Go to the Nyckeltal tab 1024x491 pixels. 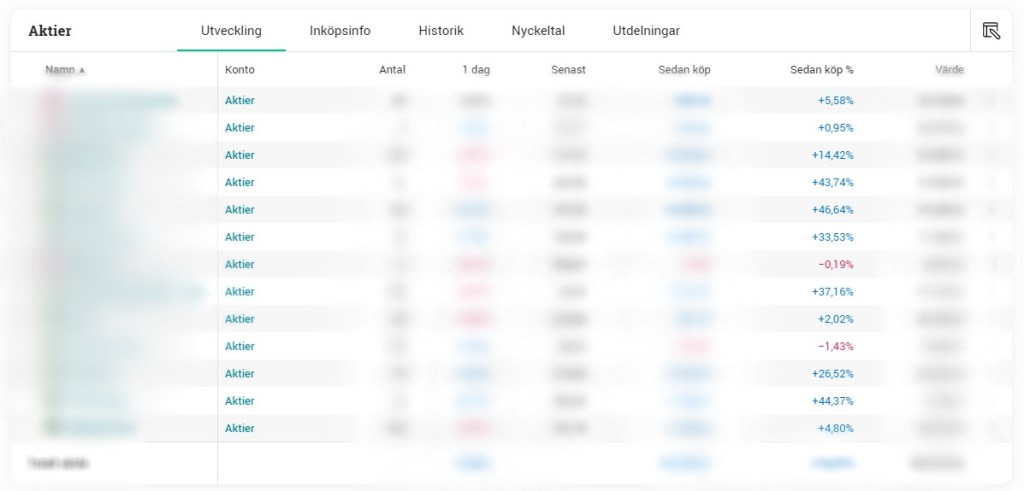[538, 31]
